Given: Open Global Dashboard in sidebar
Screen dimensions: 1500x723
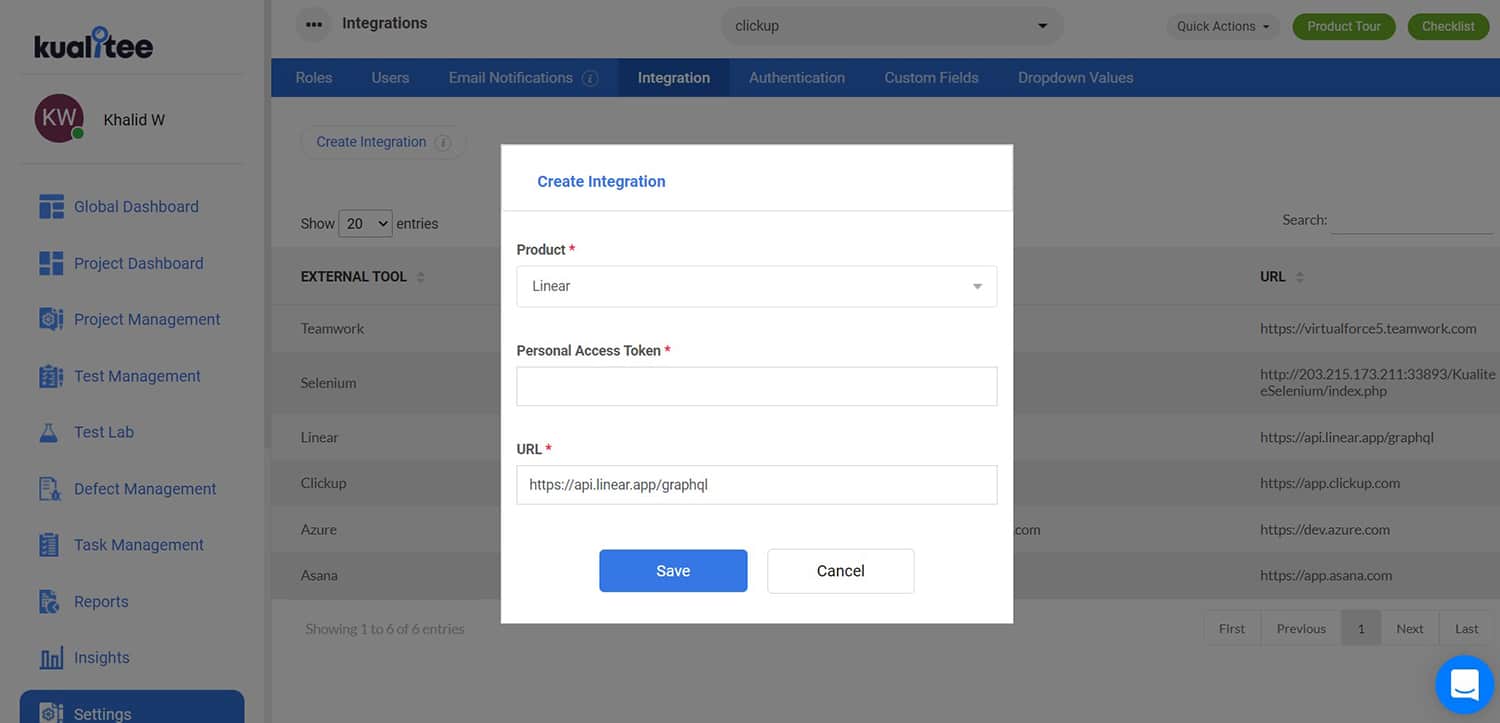Looking at the screenshot, I should (136, 207).
